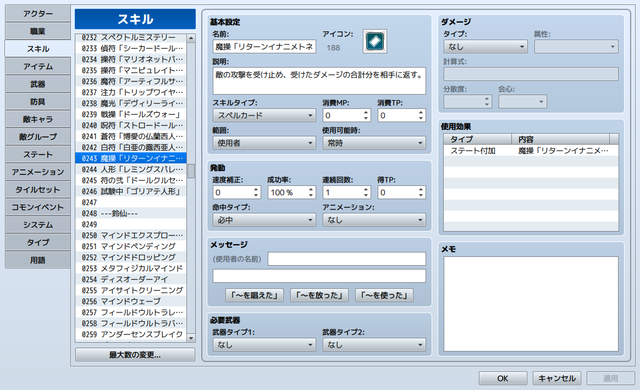Open the 用語 tab
Screen dimensions: 640x390
pos(38,260)
